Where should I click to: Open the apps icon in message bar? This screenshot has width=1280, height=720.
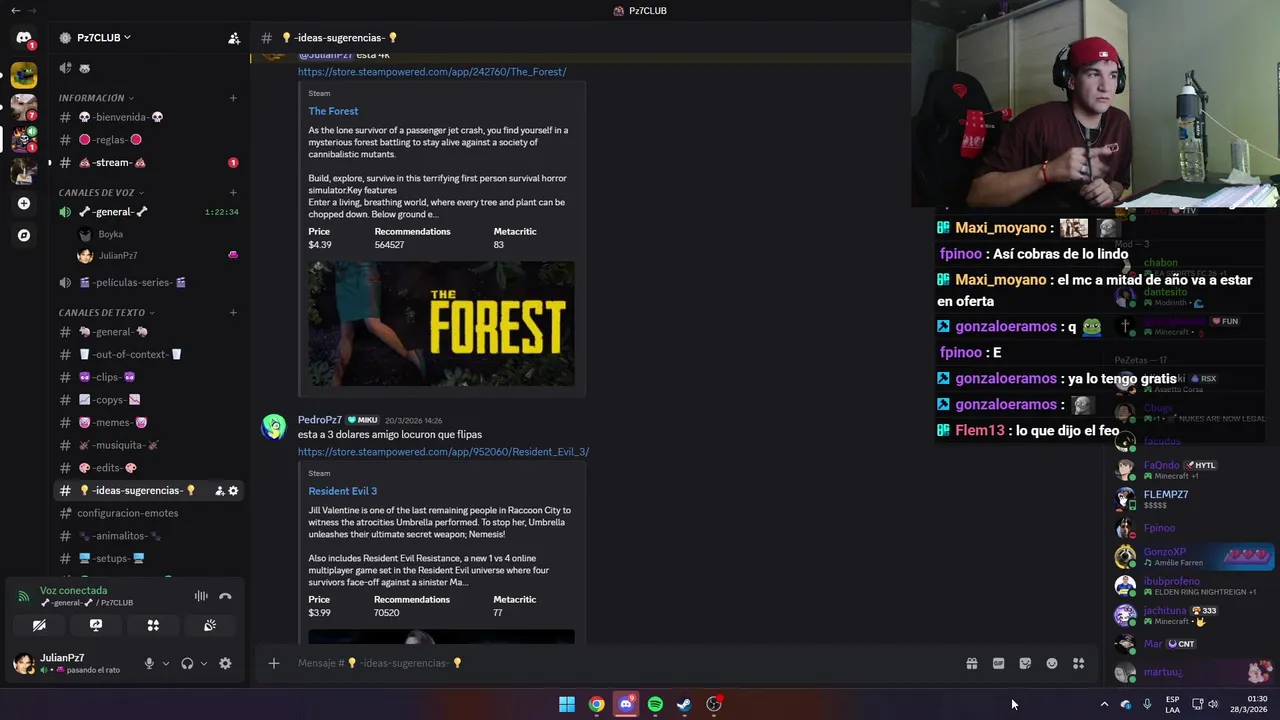[x=1079, y=663]
